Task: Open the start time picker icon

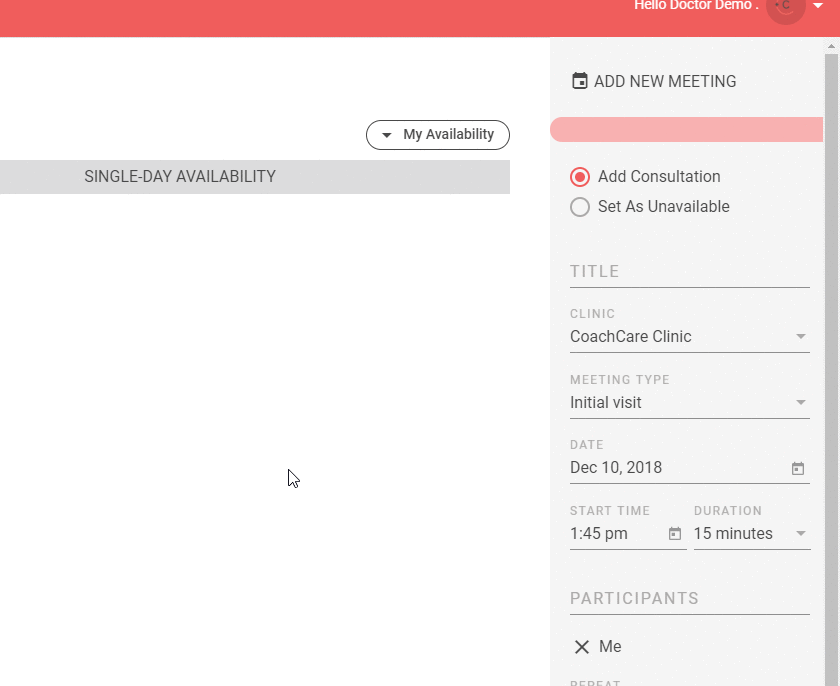Action: 675,534
